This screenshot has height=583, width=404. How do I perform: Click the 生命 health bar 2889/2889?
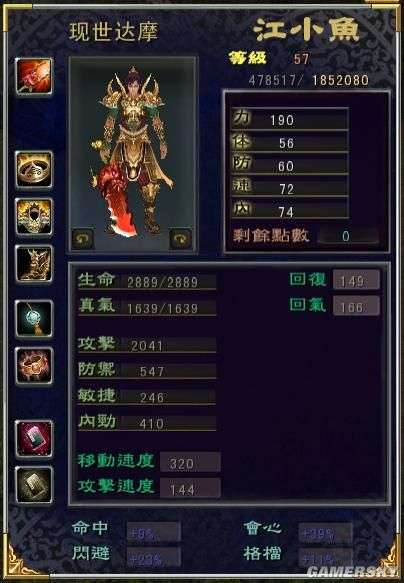(147, 281)
